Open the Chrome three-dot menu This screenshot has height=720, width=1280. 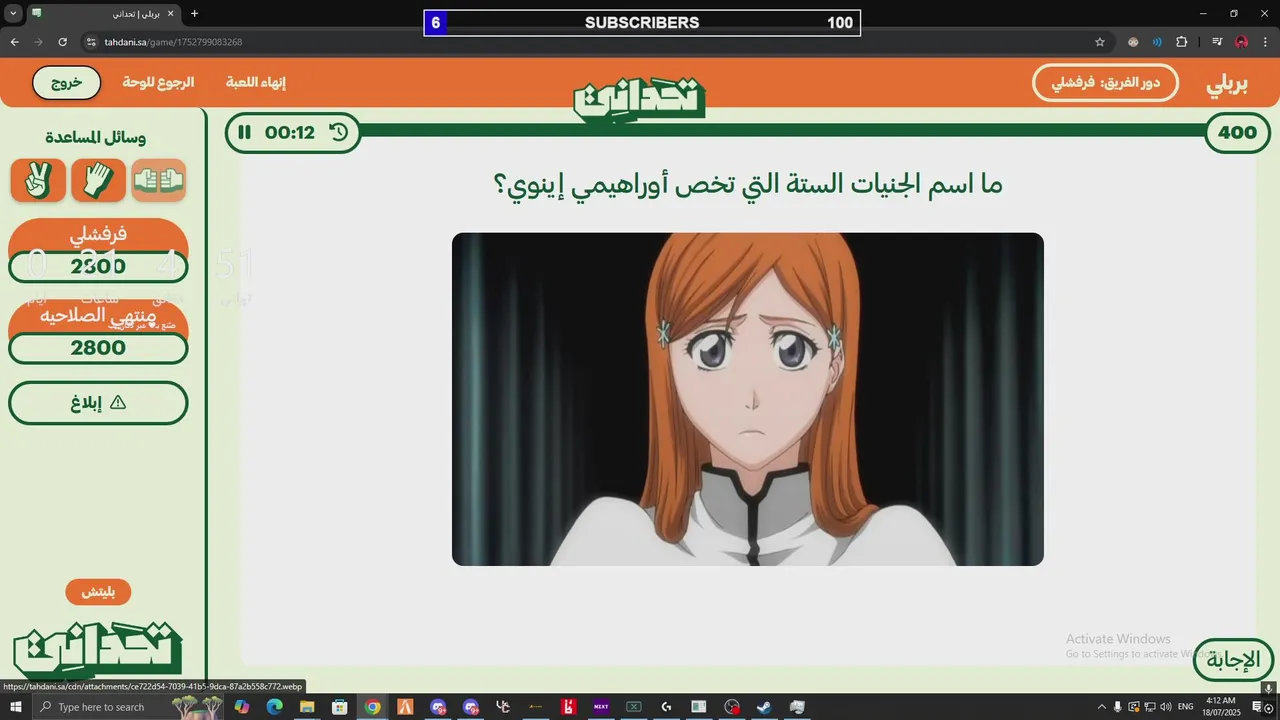point(1265,42)
